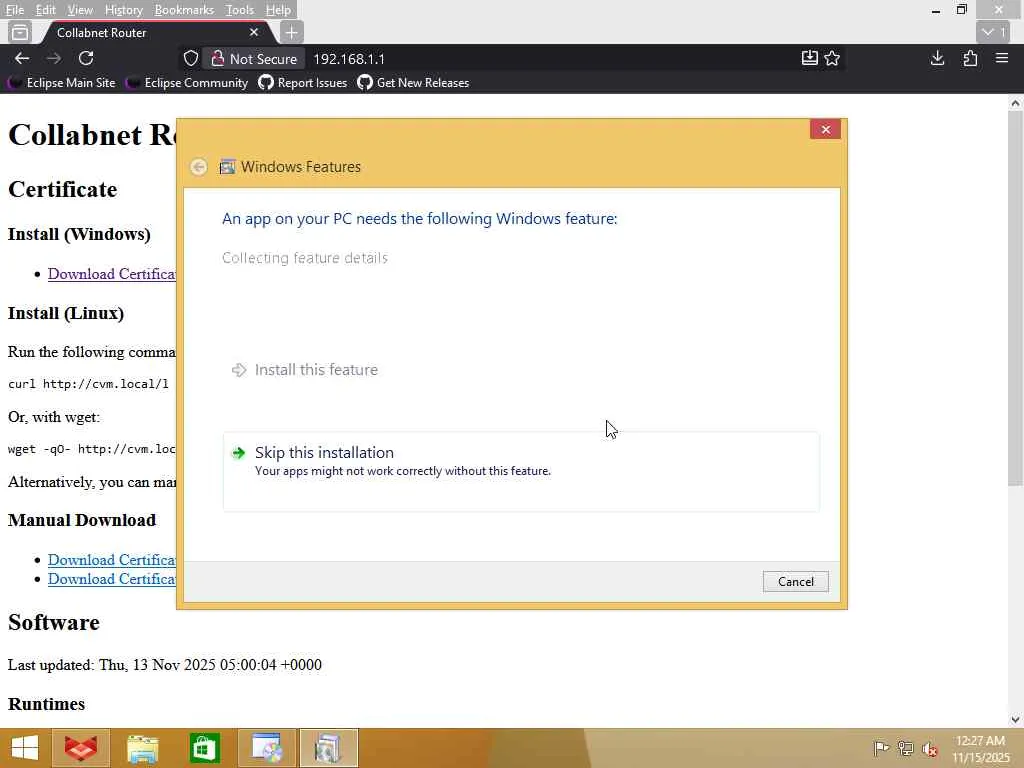Click the vertical scrollbar thumb
Image resolution: width=1024 pixels, height=768 pixels.
point(1015,298)
